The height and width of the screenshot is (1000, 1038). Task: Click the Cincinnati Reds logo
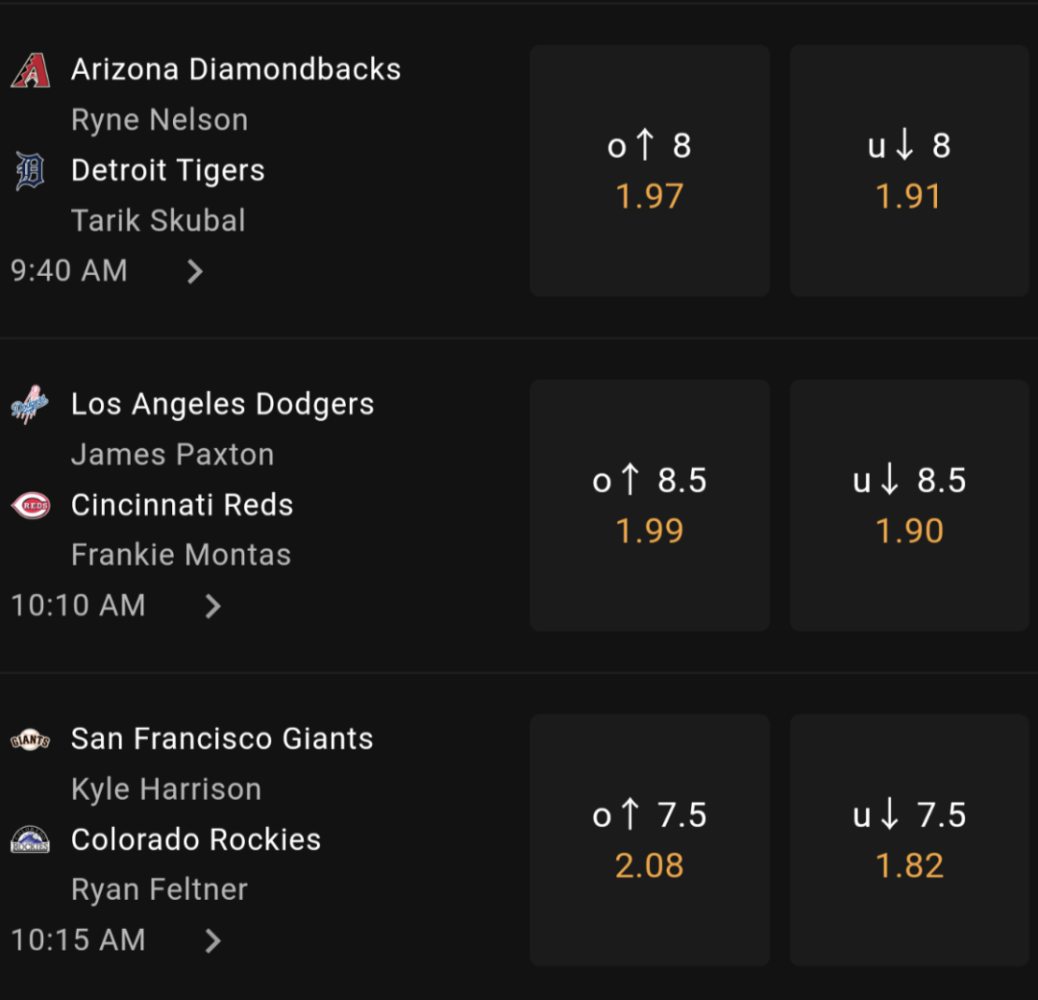pos(30,506)
